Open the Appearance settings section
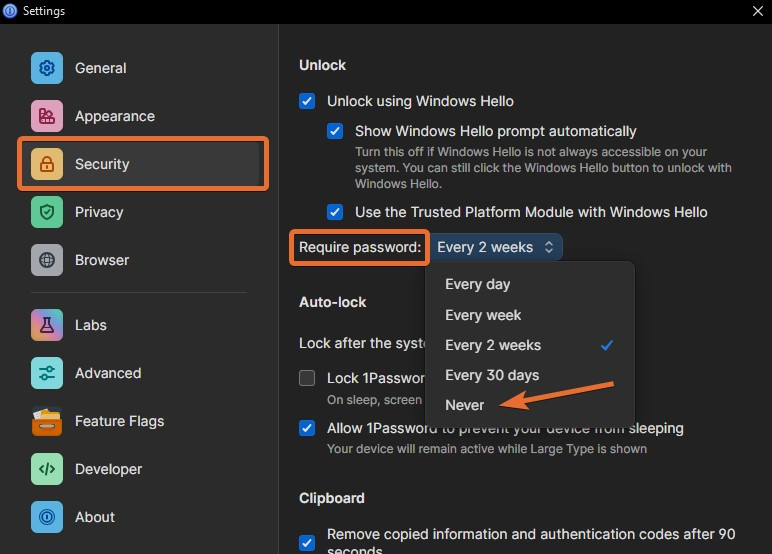 tap(115, 116)
